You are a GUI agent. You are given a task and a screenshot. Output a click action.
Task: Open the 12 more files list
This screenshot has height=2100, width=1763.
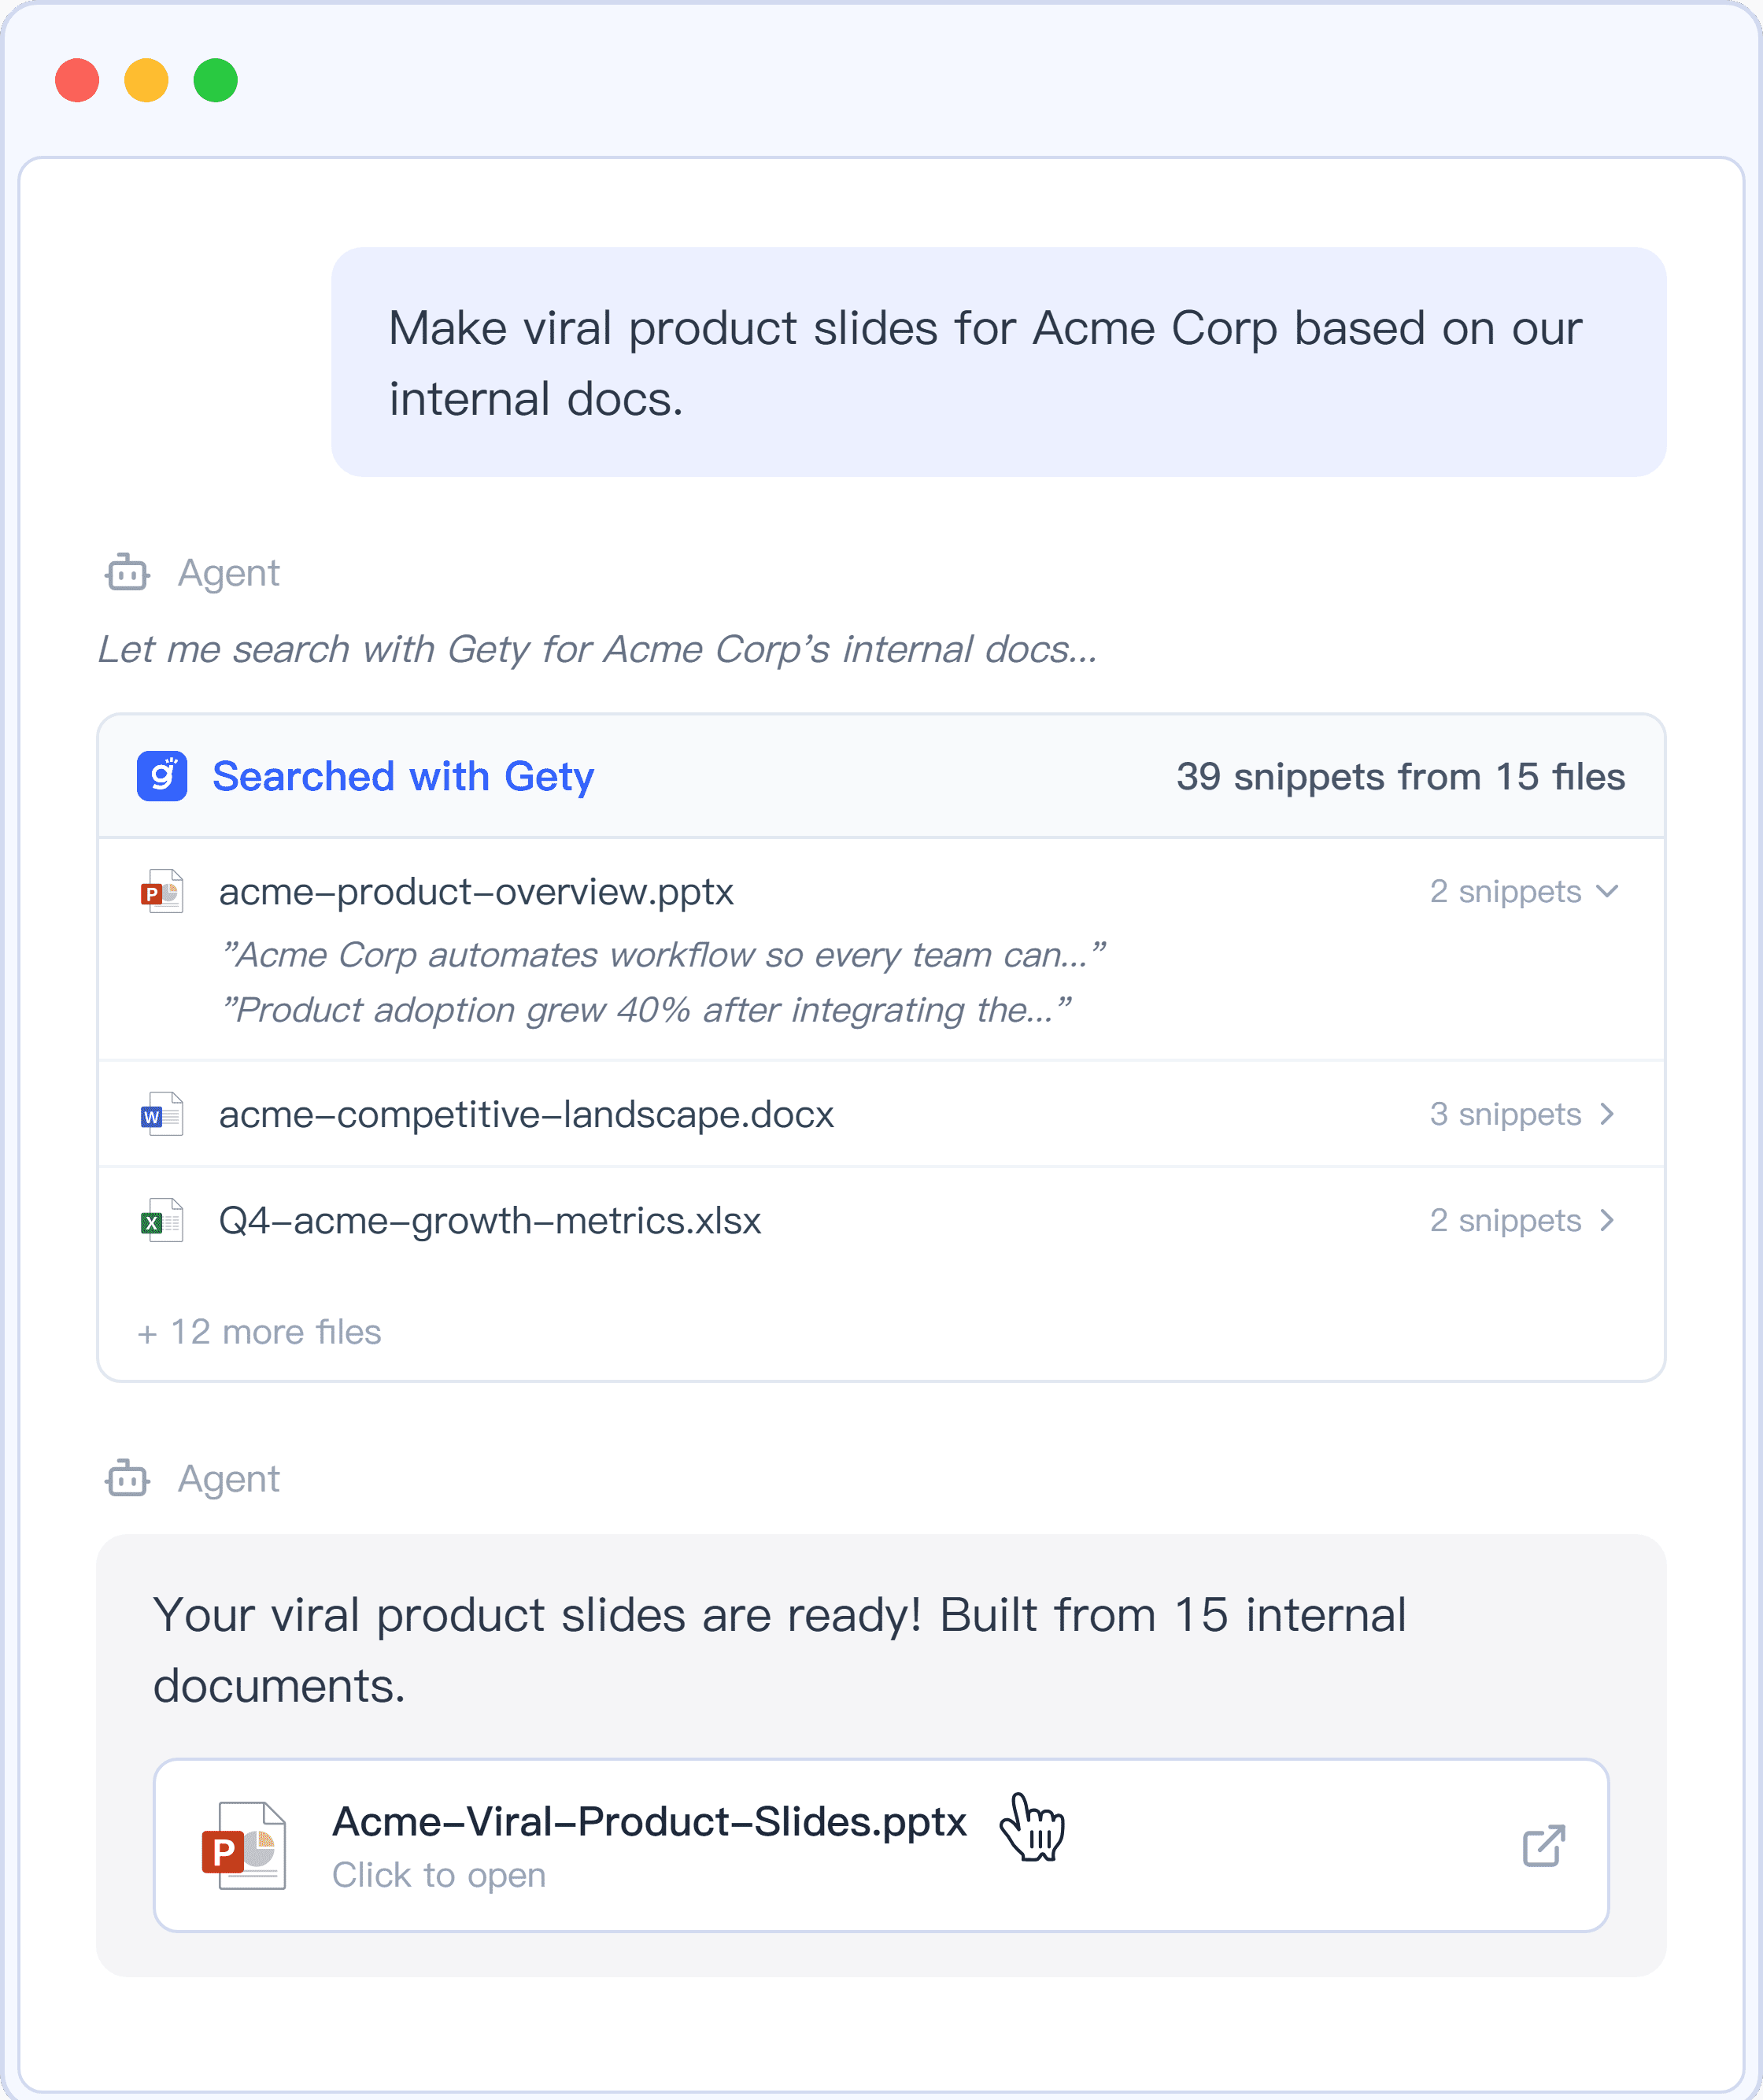coord(260,1332)
